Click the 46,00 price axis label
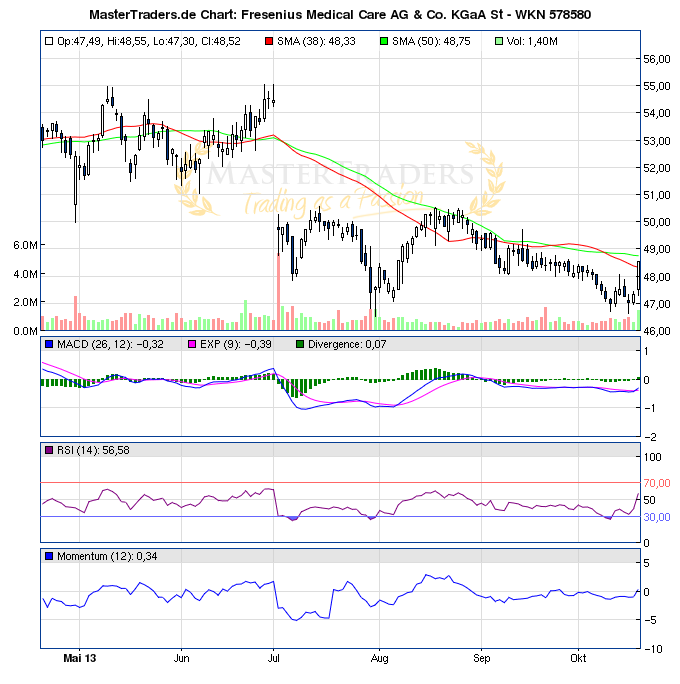 click(x=657, y=331)
